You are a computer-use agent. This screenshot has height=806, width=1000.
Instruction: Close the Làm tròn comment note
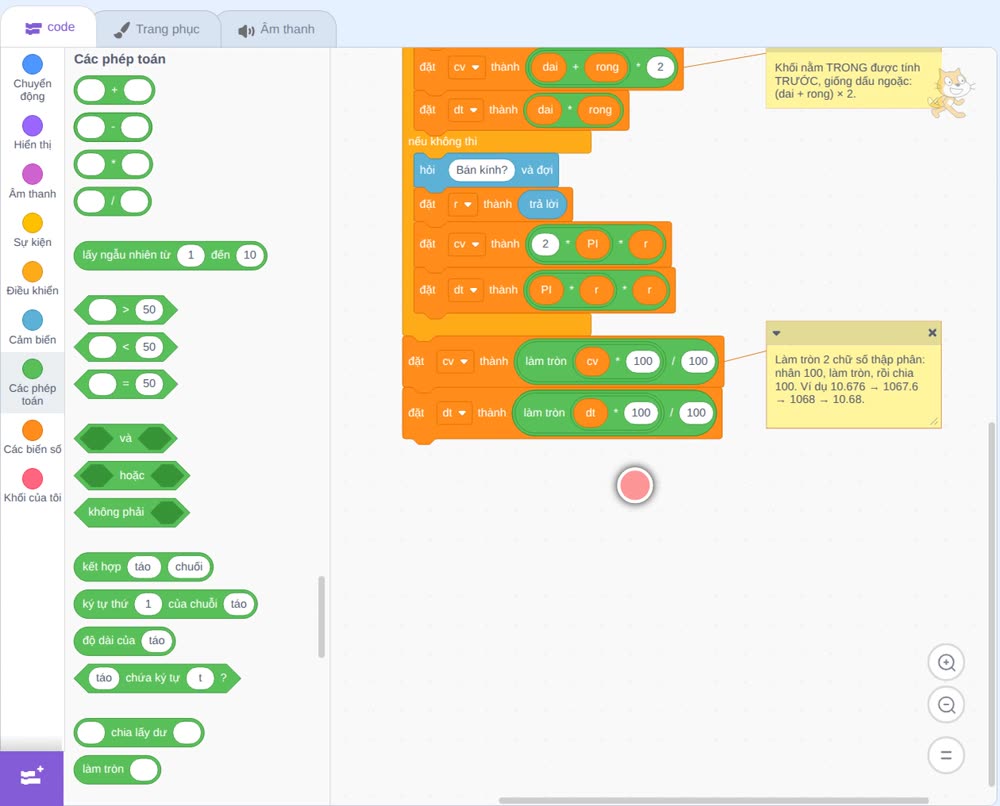pos(932,332)
